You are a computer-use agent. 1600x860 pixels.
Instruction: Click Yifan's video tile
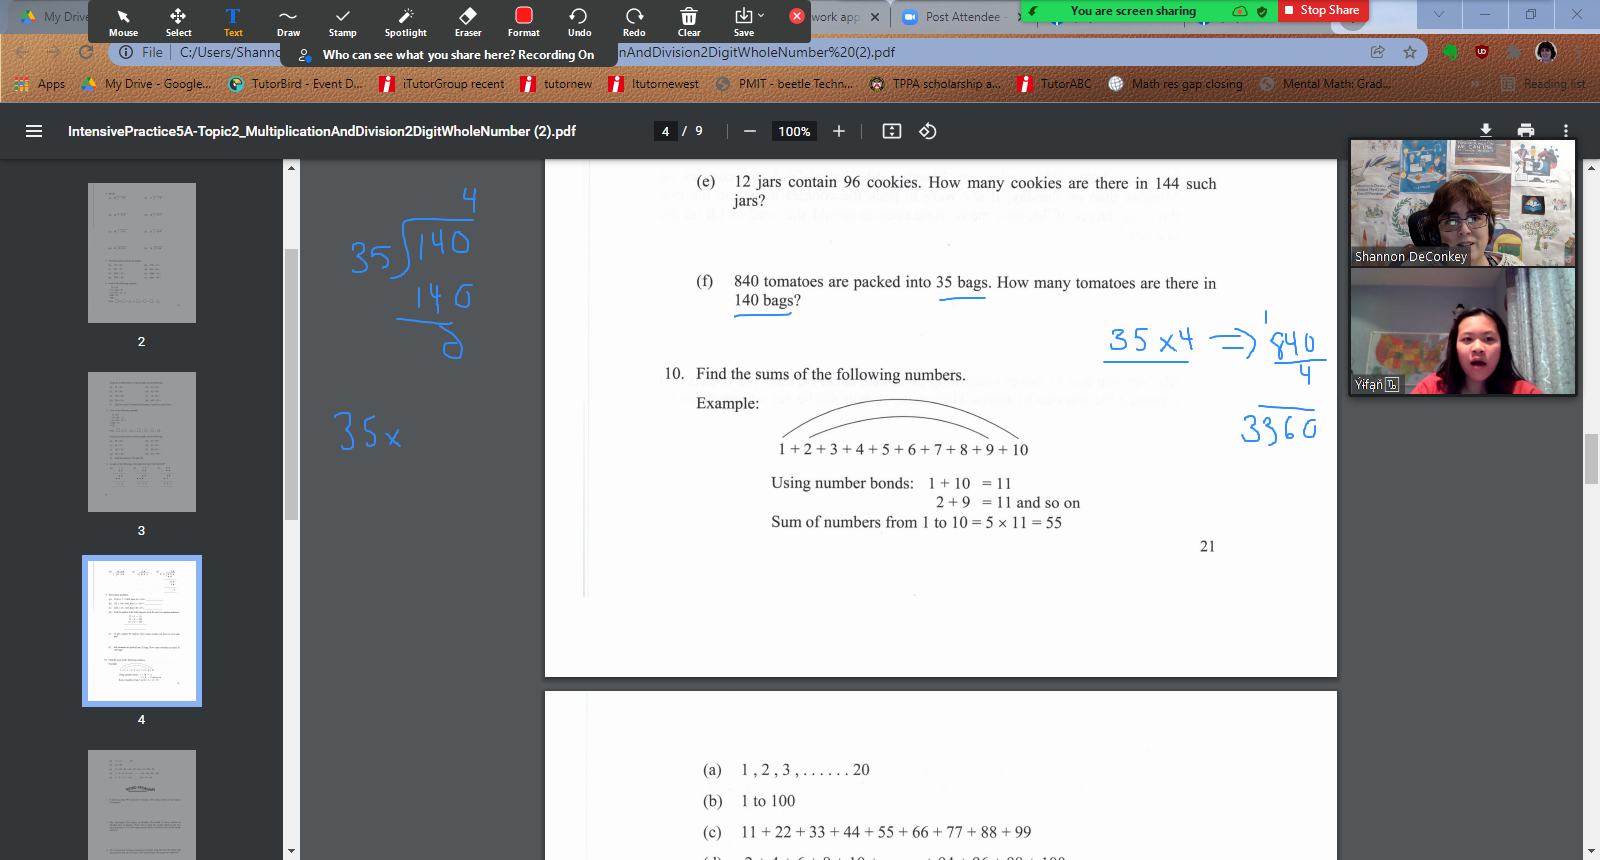(x=1463, y=331)
